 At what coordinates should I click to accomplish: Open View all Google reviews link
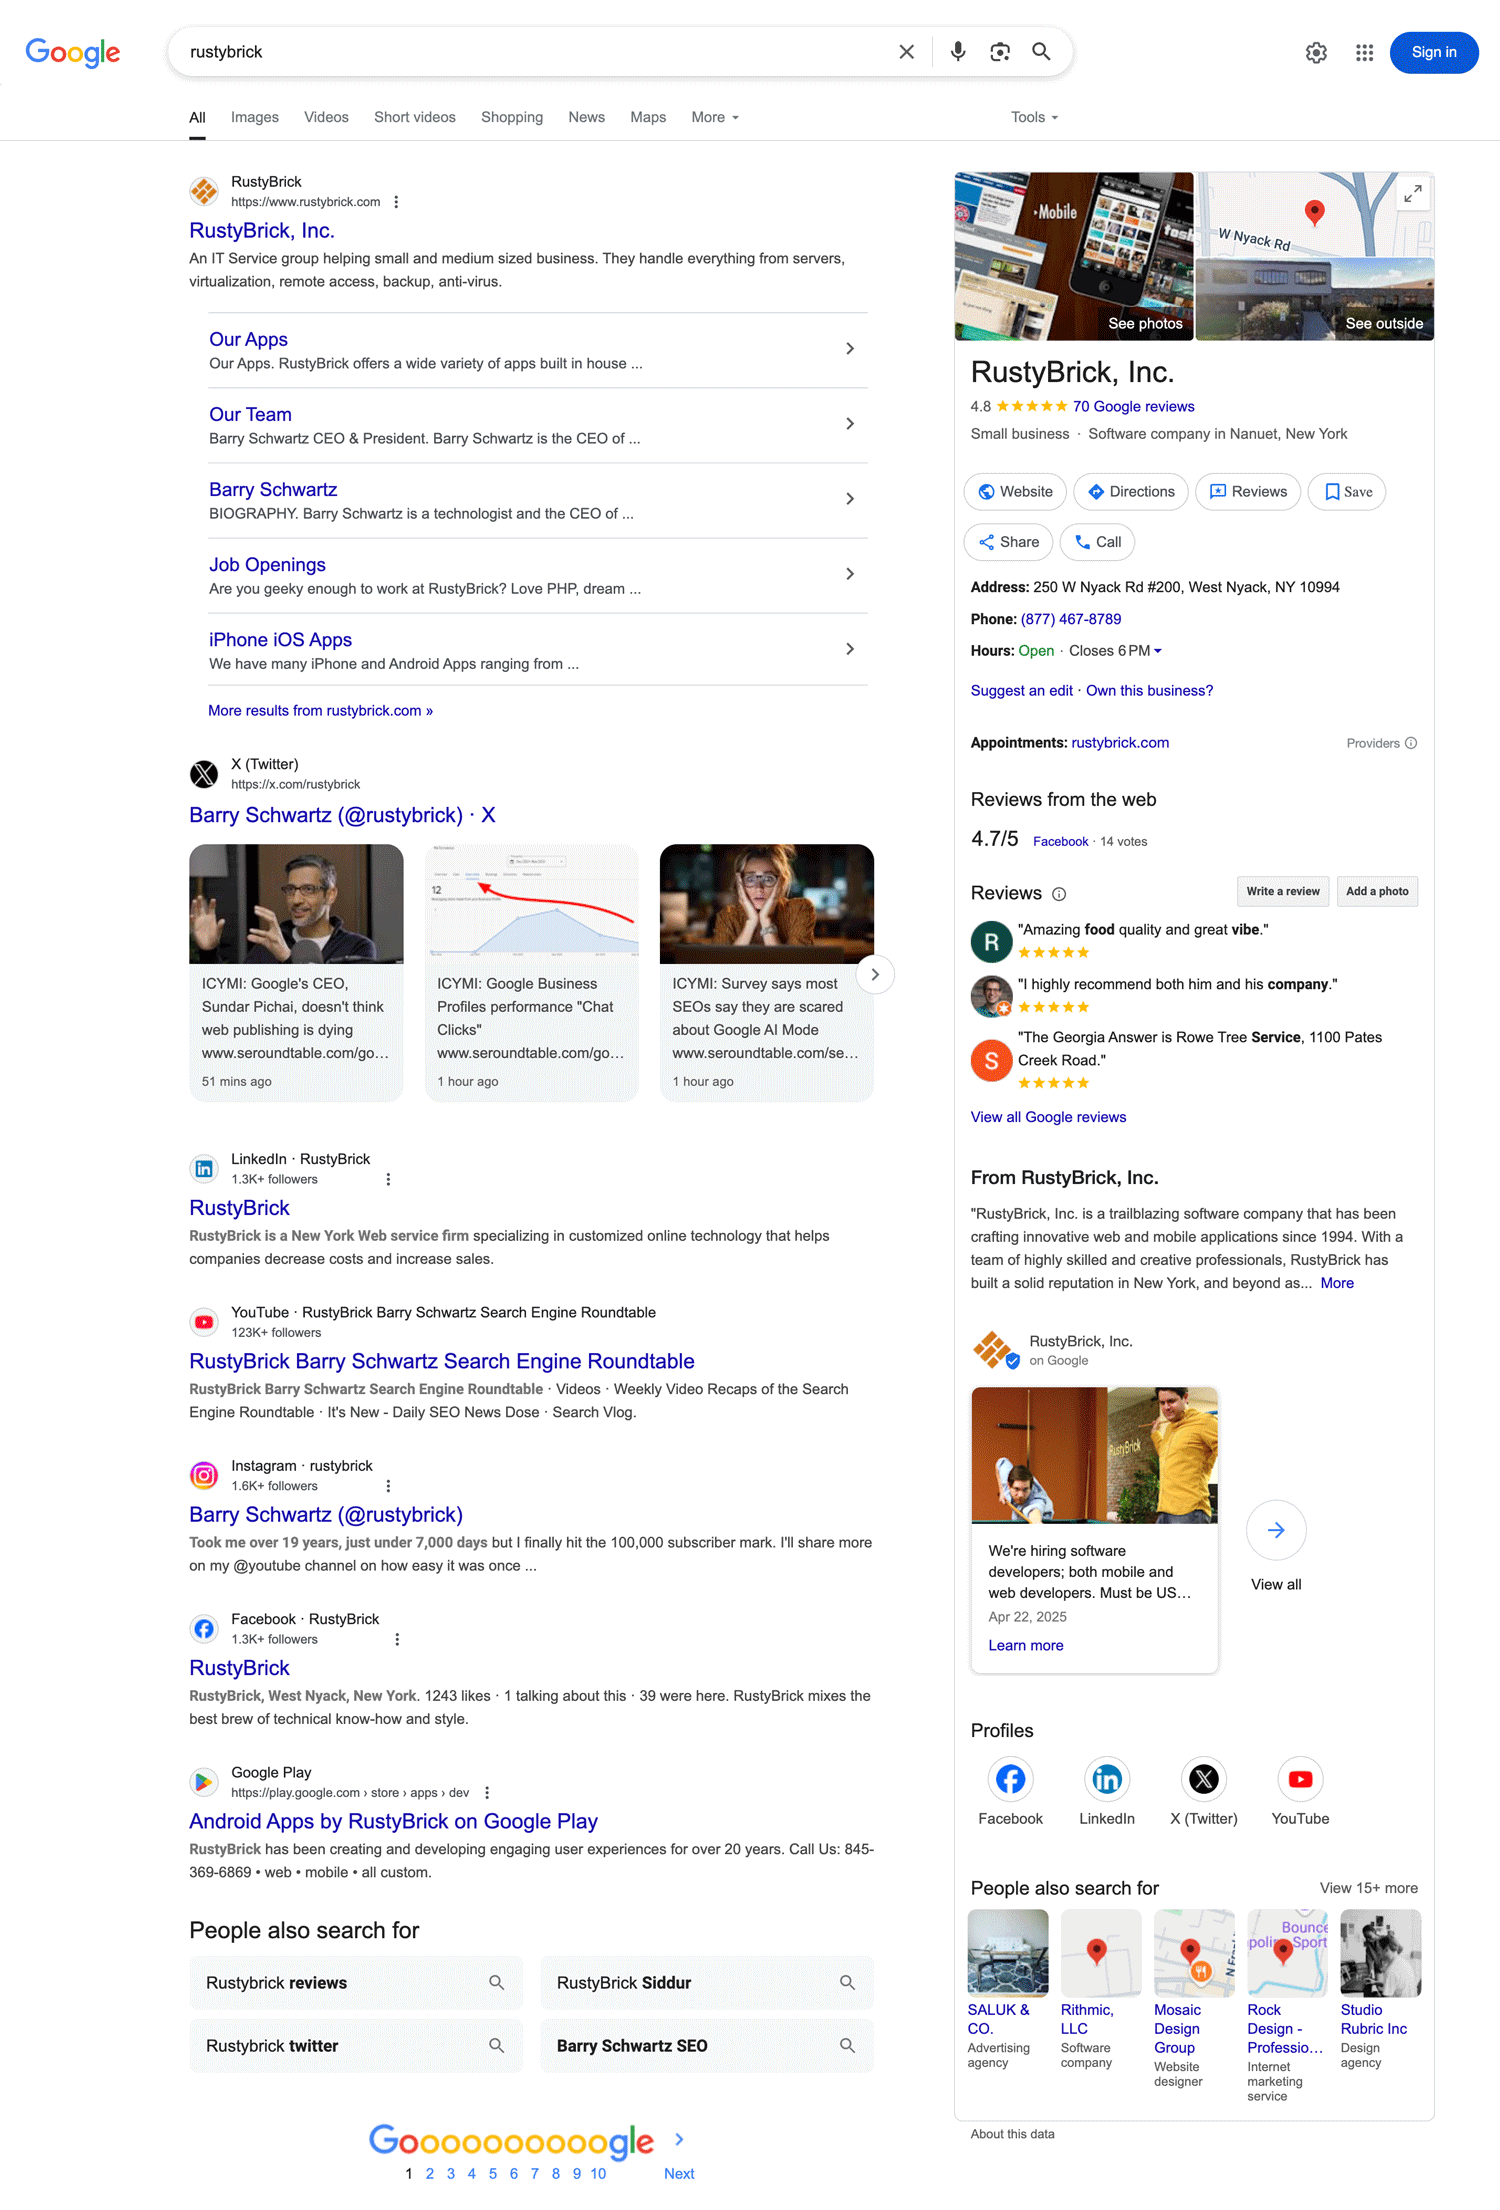point(1048,1117)
